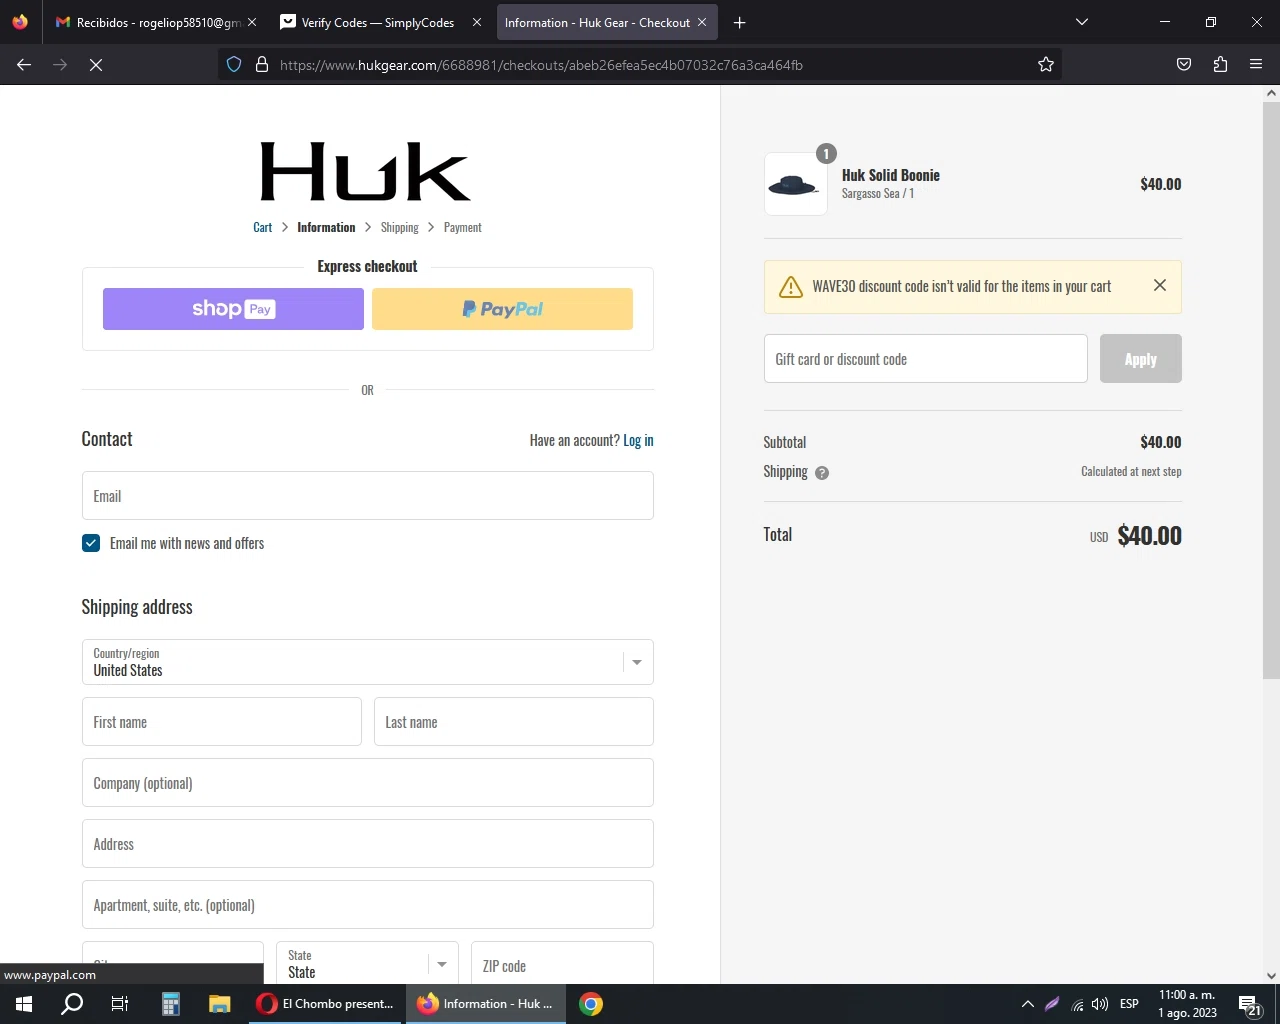The width and height of the screenshot is (1280, 1024).
Task: Show hidden system tray icons
Action: 1027,1004
